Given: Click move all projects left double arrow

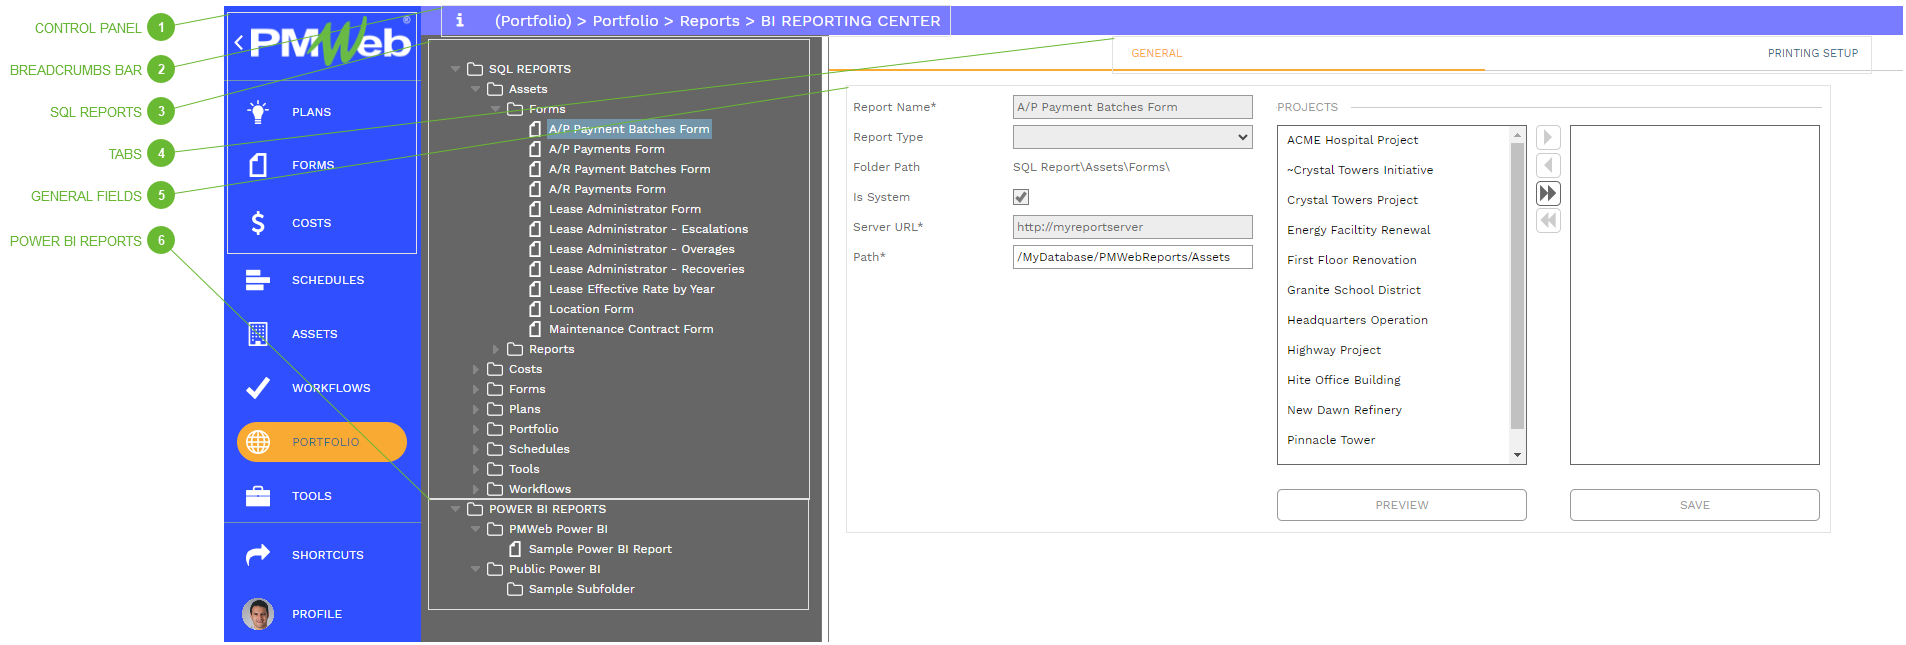Looking at the screenshot, I should coord(1548,221).
